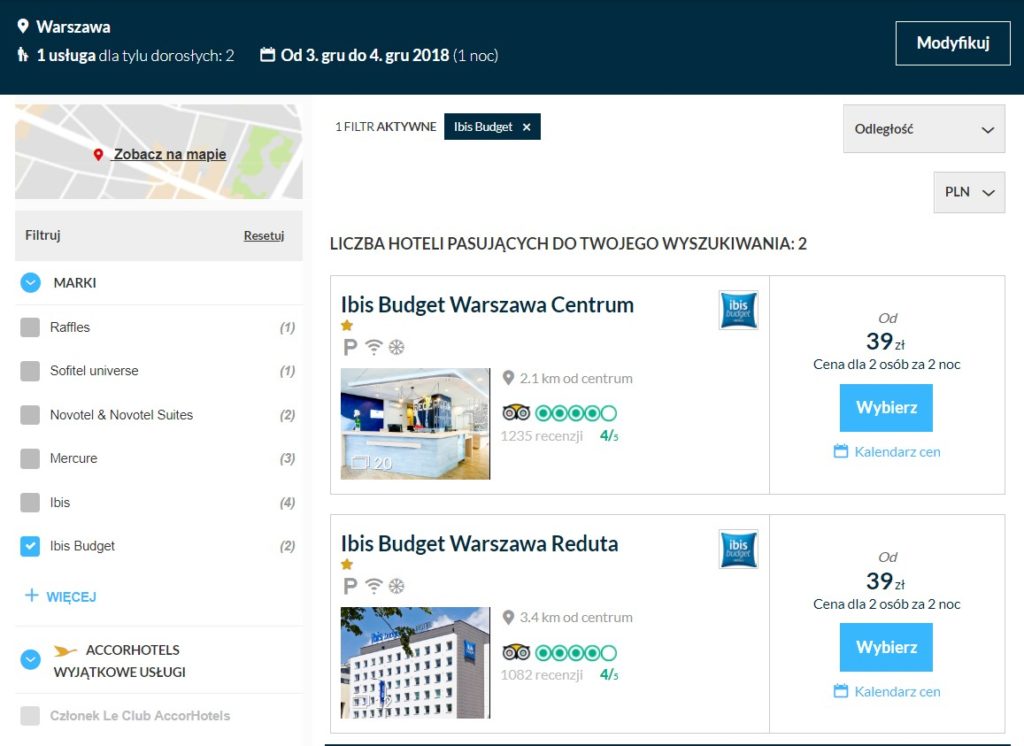Click the ibis budget logo on the Reduta card
Image resolution: width=1024 pixels, height=746 pixels.
[x=738, y=549]
